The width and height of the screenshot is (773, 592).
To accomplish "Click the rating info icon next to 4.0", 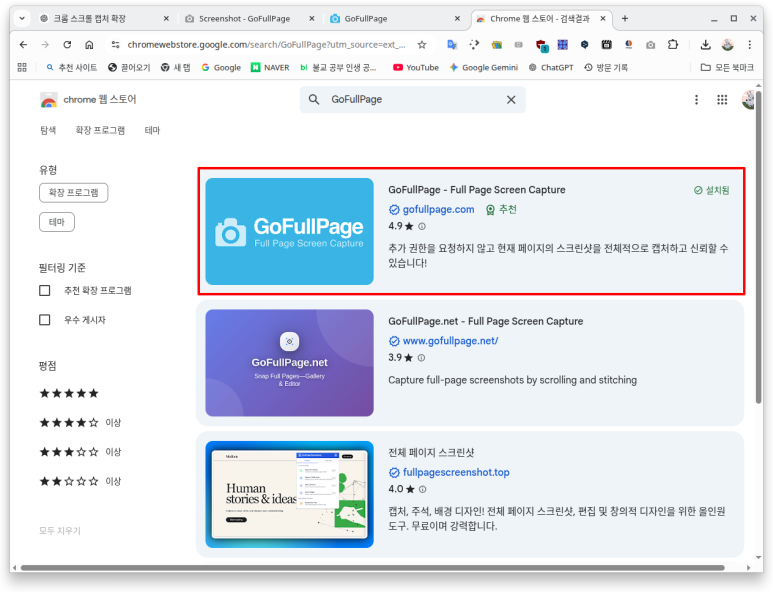I will pyautogui.click(x=422, y=489).
